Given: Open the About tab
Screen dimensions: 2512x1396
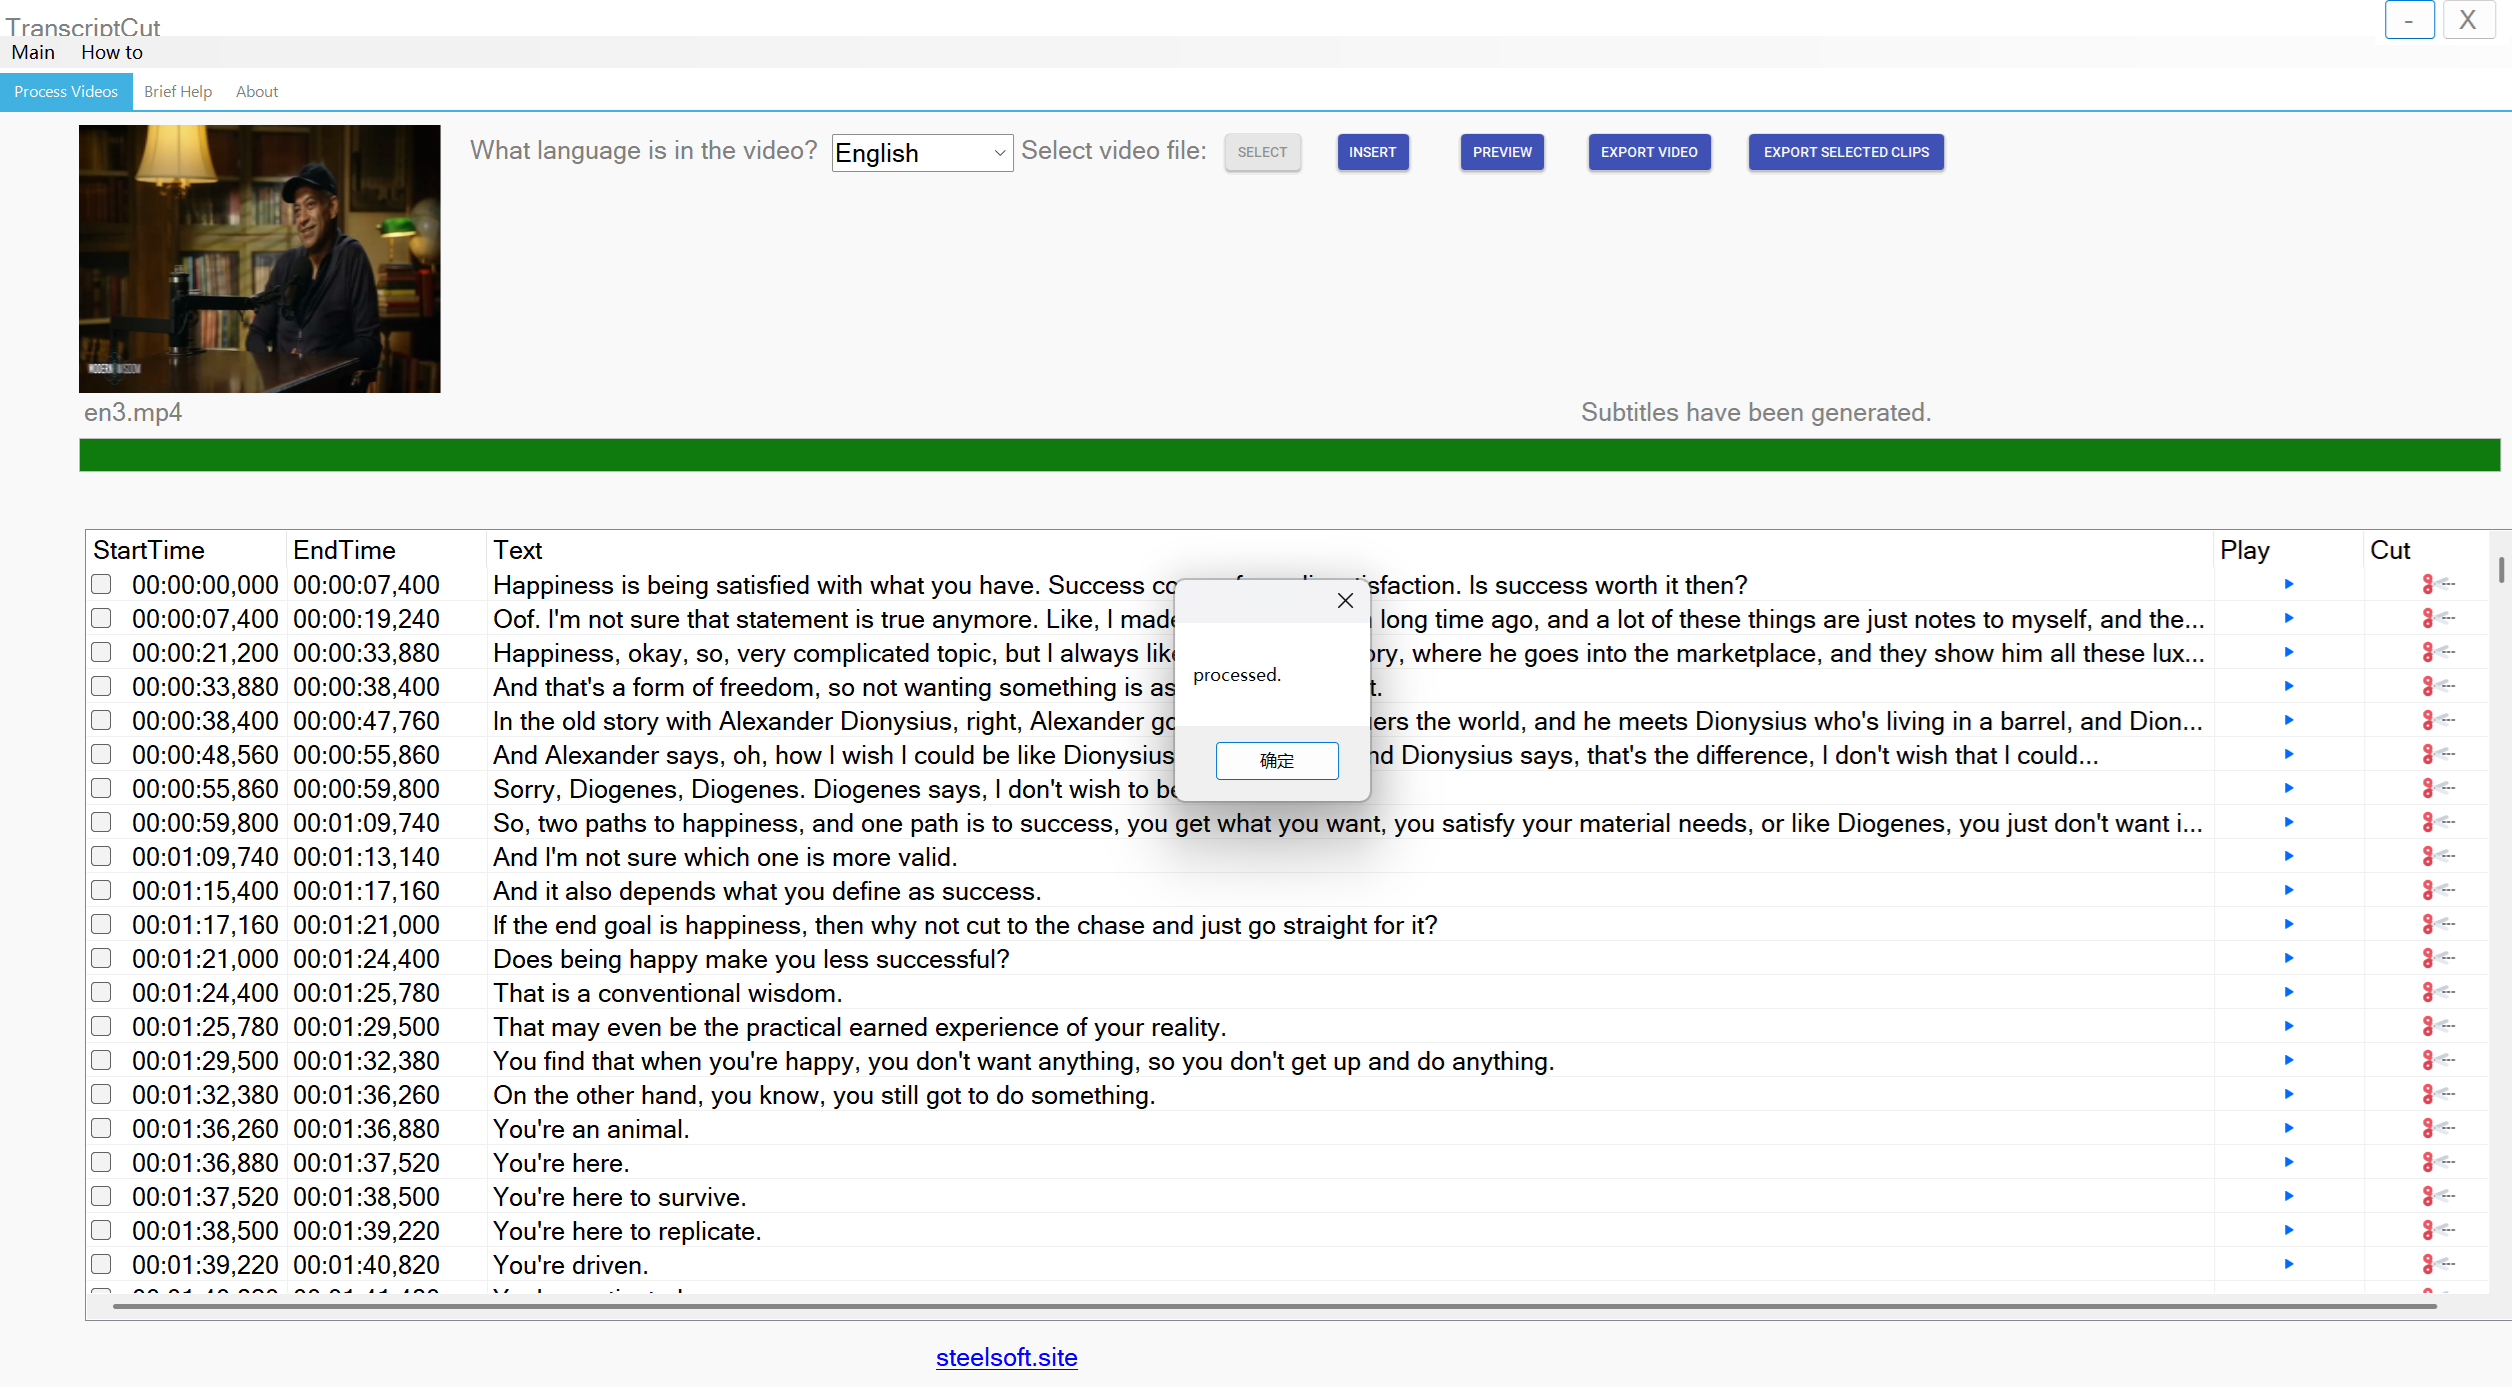Looking at the screenshot, I should (257, 92).
